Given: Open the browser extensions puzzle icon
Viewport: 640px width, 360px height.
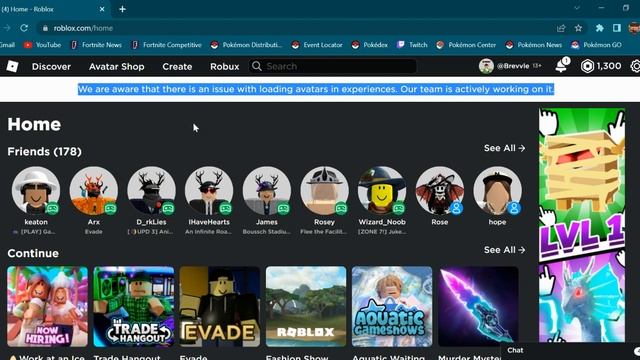Looking at the screenshot, I should pos(600,28).
